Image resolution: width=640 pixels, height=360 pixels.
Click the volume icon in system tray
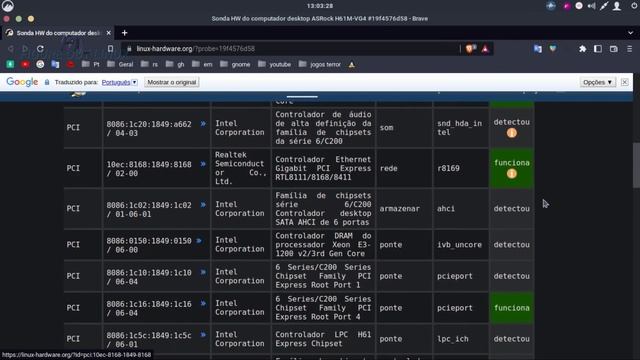click(591, 6)
